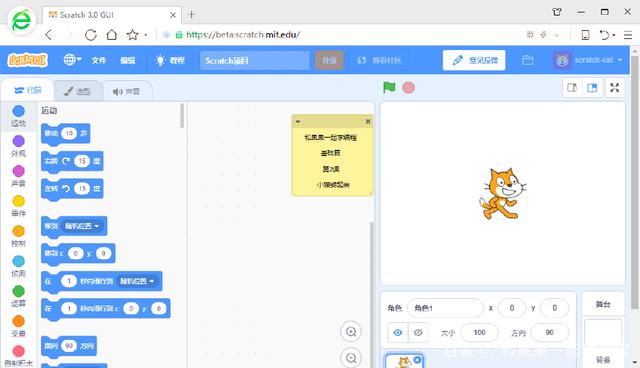Image resolution: width=640 pixels, height=368 pixels.
Task: Select the pink My Blocks category
Action: (18, 356)
